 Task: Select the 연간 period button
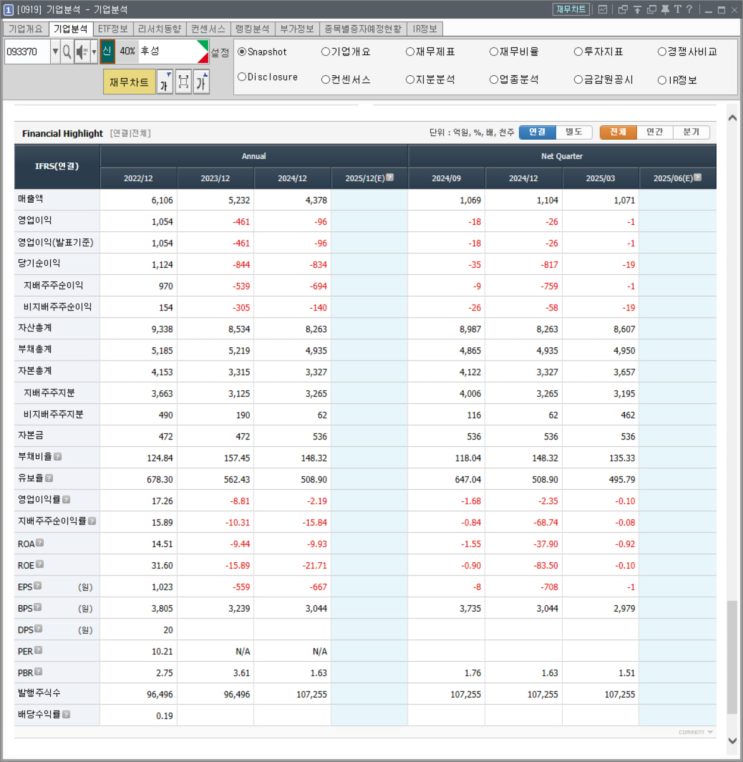pos(655,132)
